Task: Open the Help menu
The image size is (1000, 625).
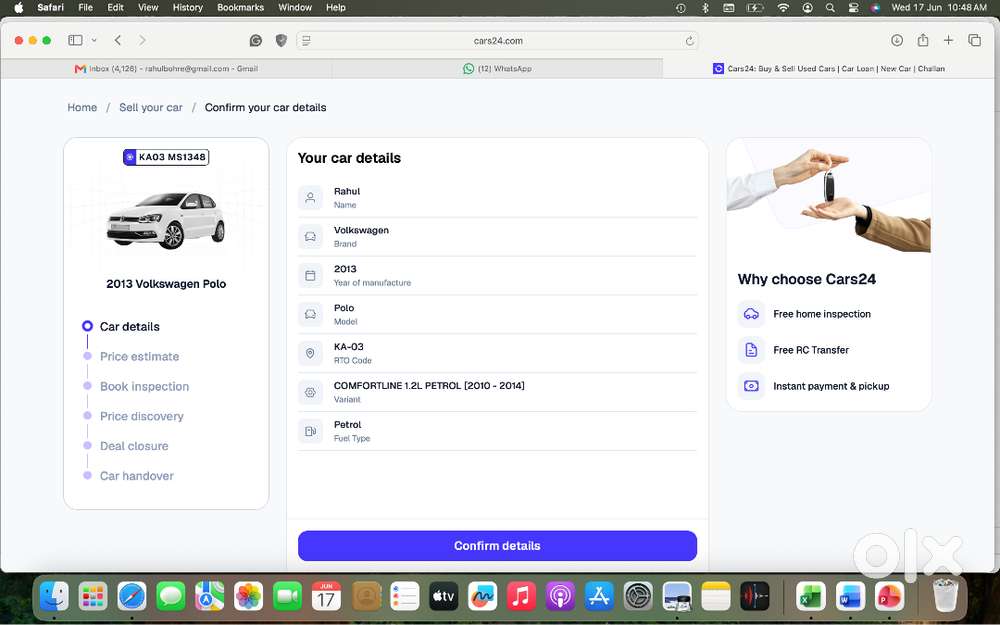Action: tap(335, 8)
